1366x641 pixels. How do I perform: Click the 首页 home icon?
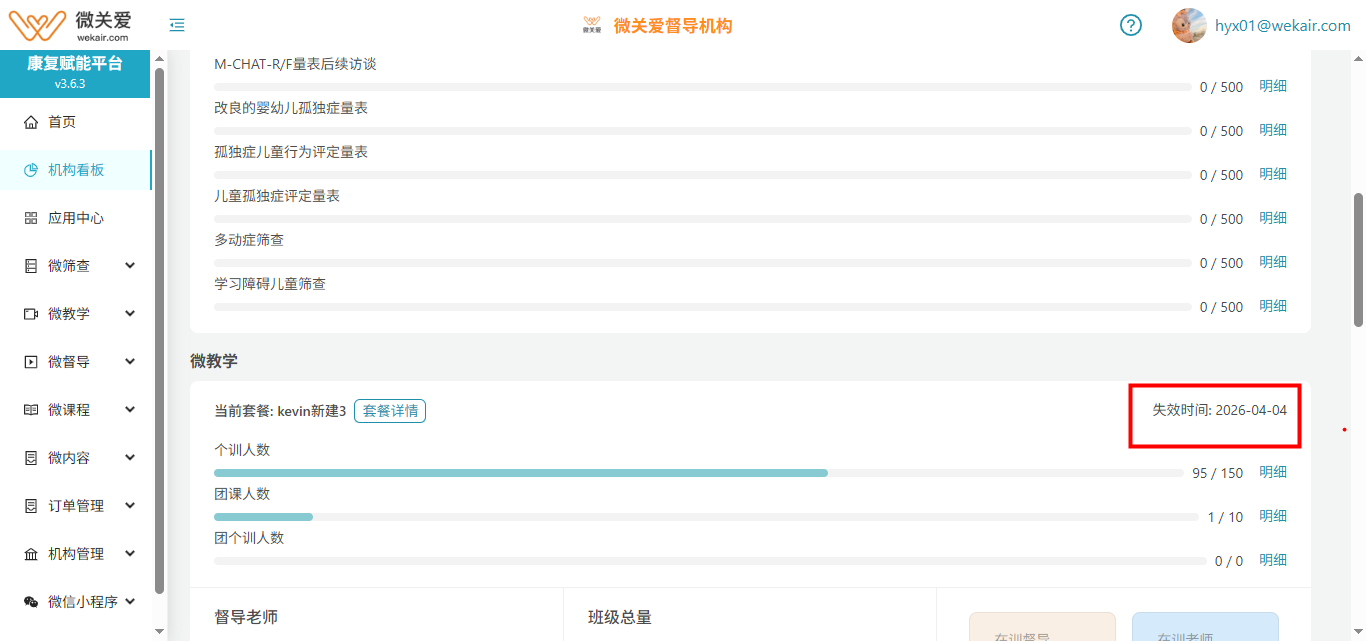coord(31,122)
